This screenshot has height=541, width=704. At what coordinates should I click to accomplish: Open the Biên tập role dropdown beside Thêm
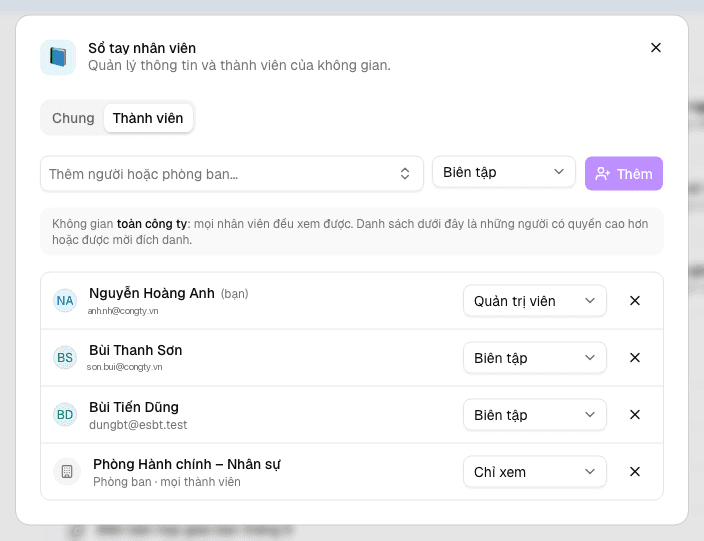pos(503,172)
